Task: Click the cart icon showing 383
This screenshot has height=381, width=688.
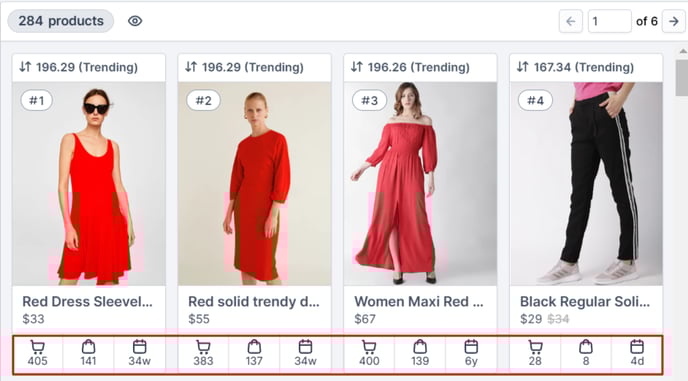Action: [x=203, y=347]
